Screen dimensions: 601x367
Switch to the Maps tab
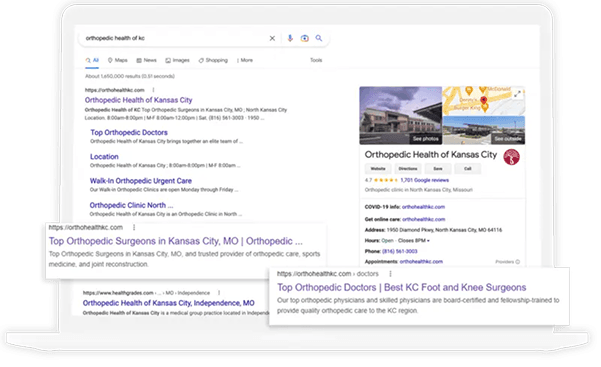[117, 60]
